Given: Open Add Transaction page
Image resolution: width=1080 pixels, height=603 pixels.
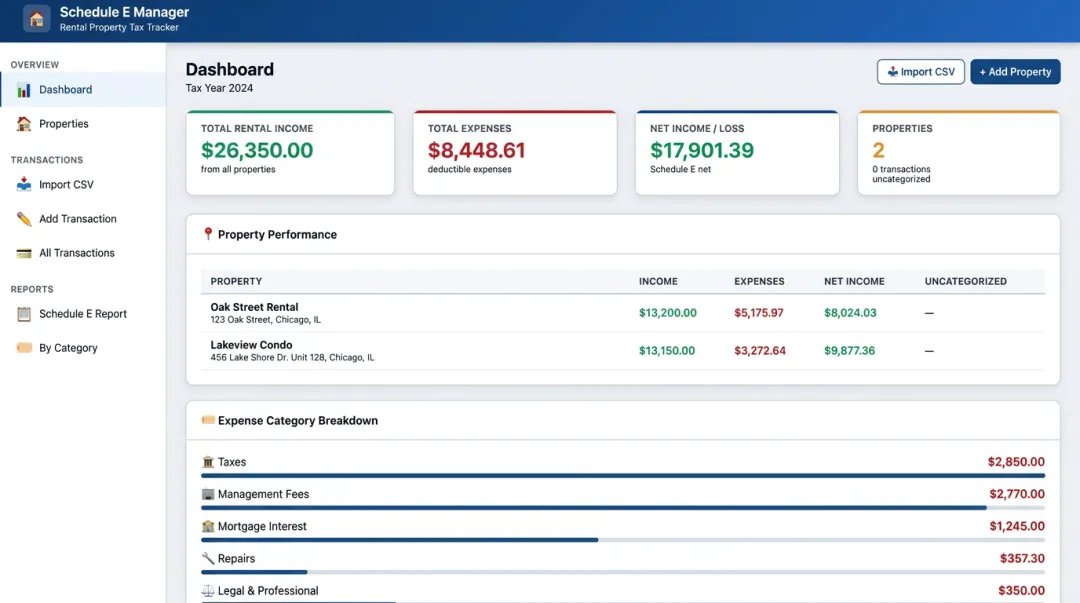Looking at the screenshot, I should [83, 219].
